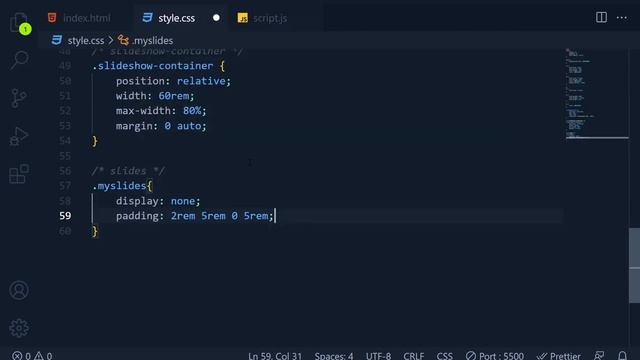640x360 pixels.
Task: Switch to the index.html tab
Action: [x=86, y=18]
